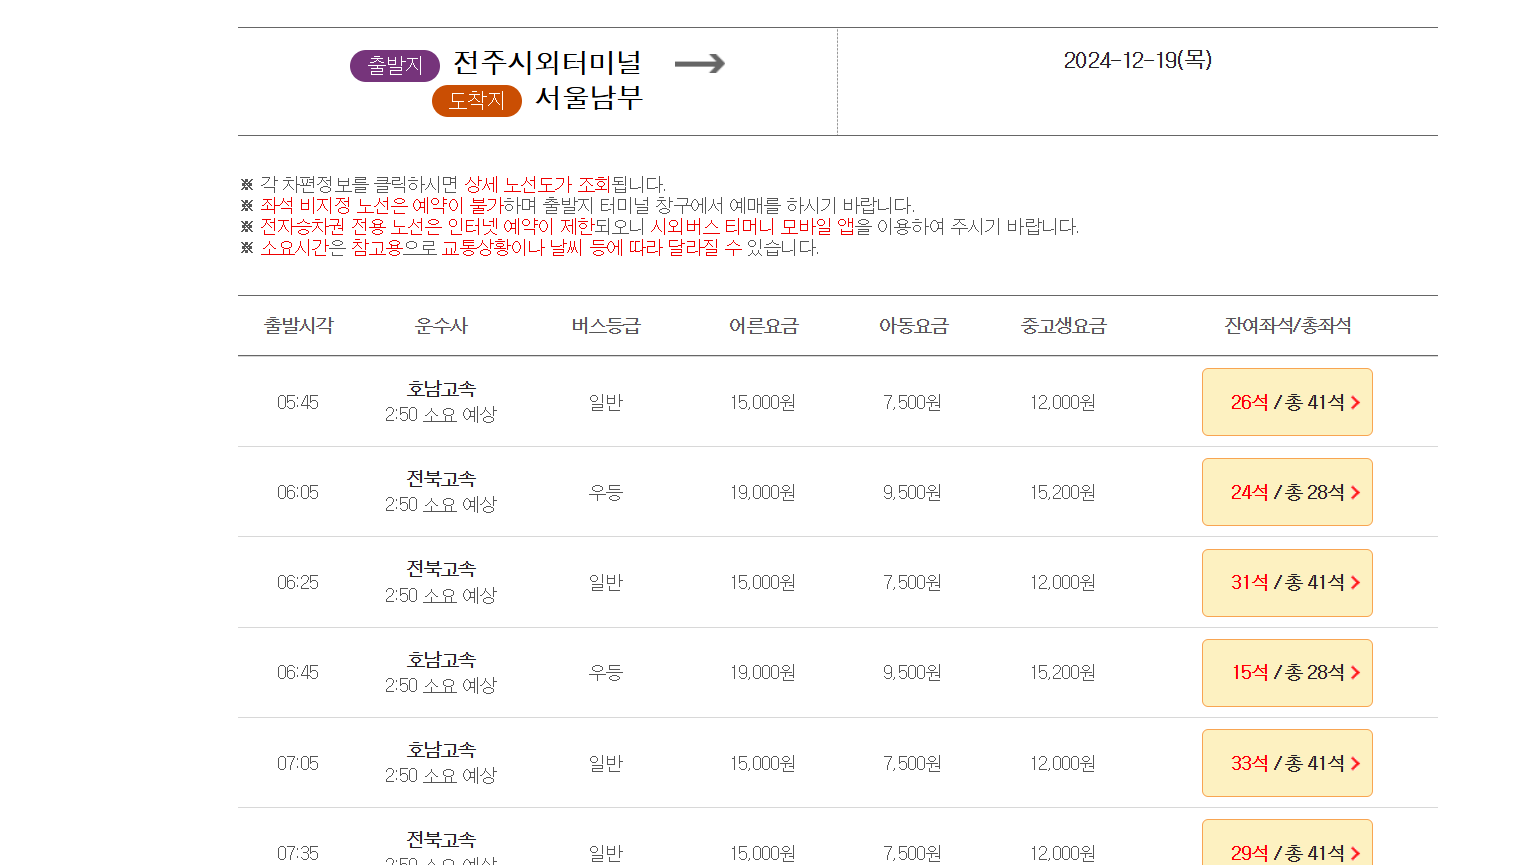Click departure terminal name 전주시외터미널
The height and width of the screenshot is (865, 1530).
547,63
